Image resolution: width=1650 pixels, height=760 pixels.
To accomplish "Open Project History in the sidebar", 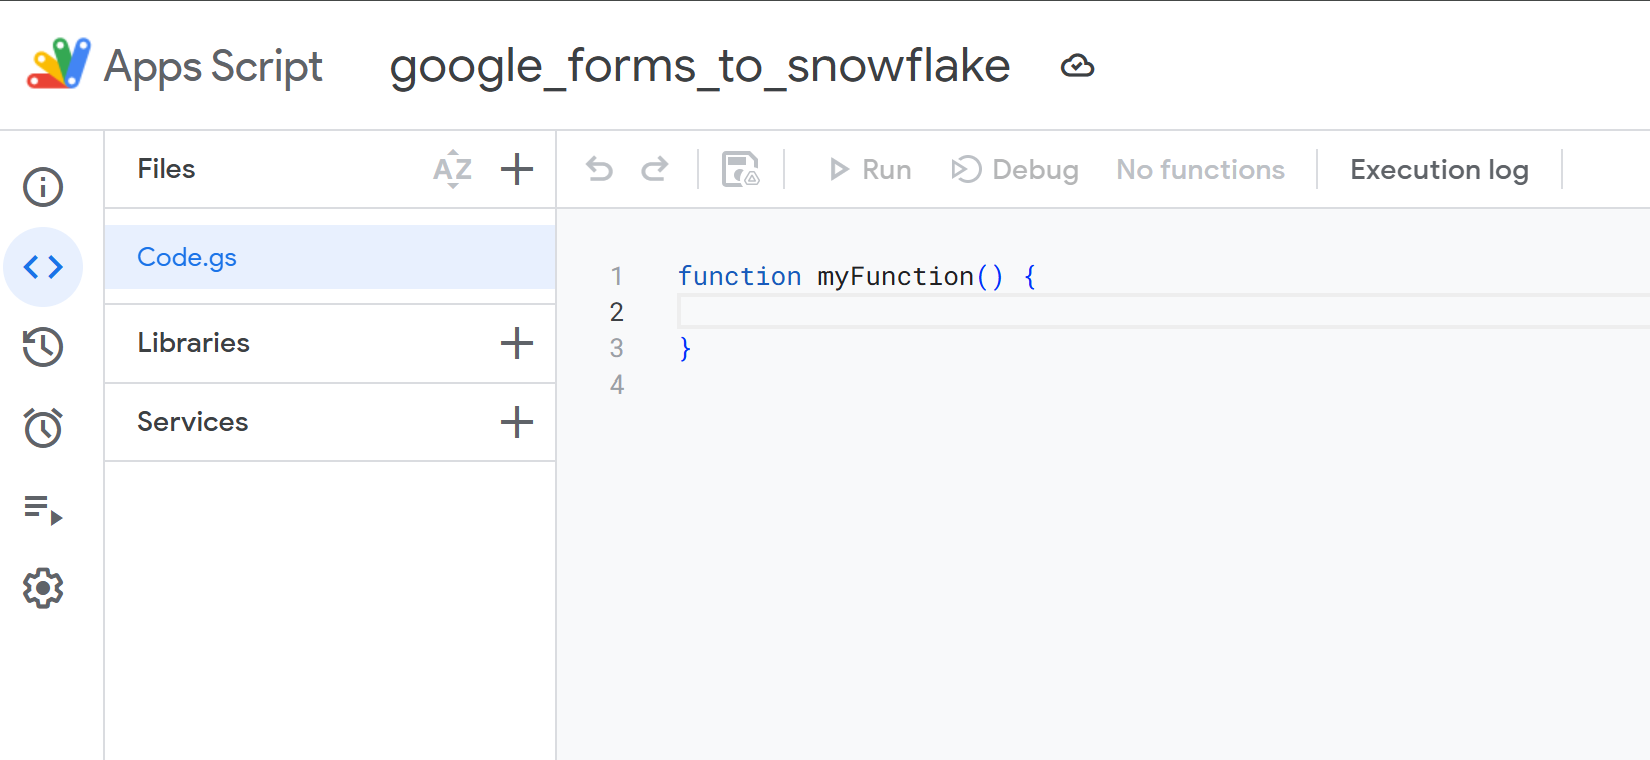I will coord(43,347).
